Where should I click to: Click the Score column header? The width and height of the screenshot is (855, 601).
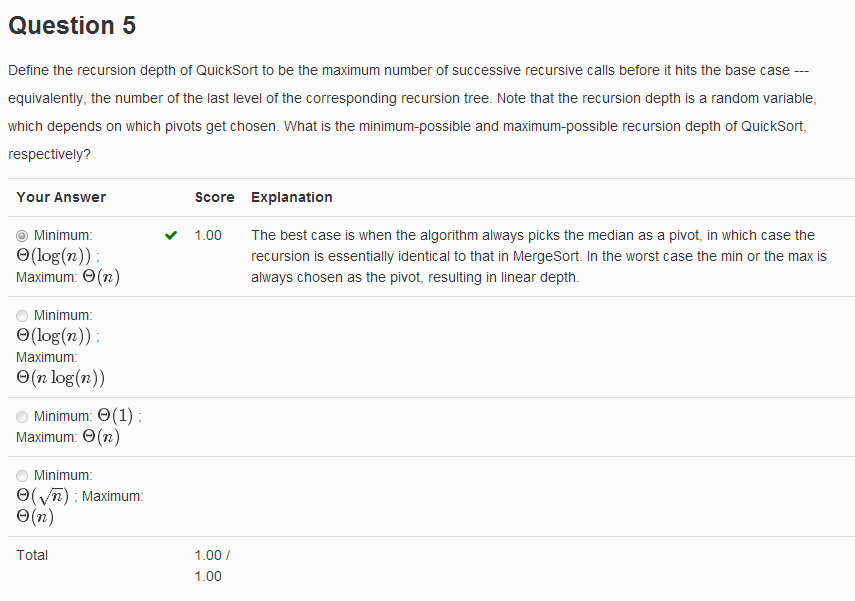coord(214,197)
